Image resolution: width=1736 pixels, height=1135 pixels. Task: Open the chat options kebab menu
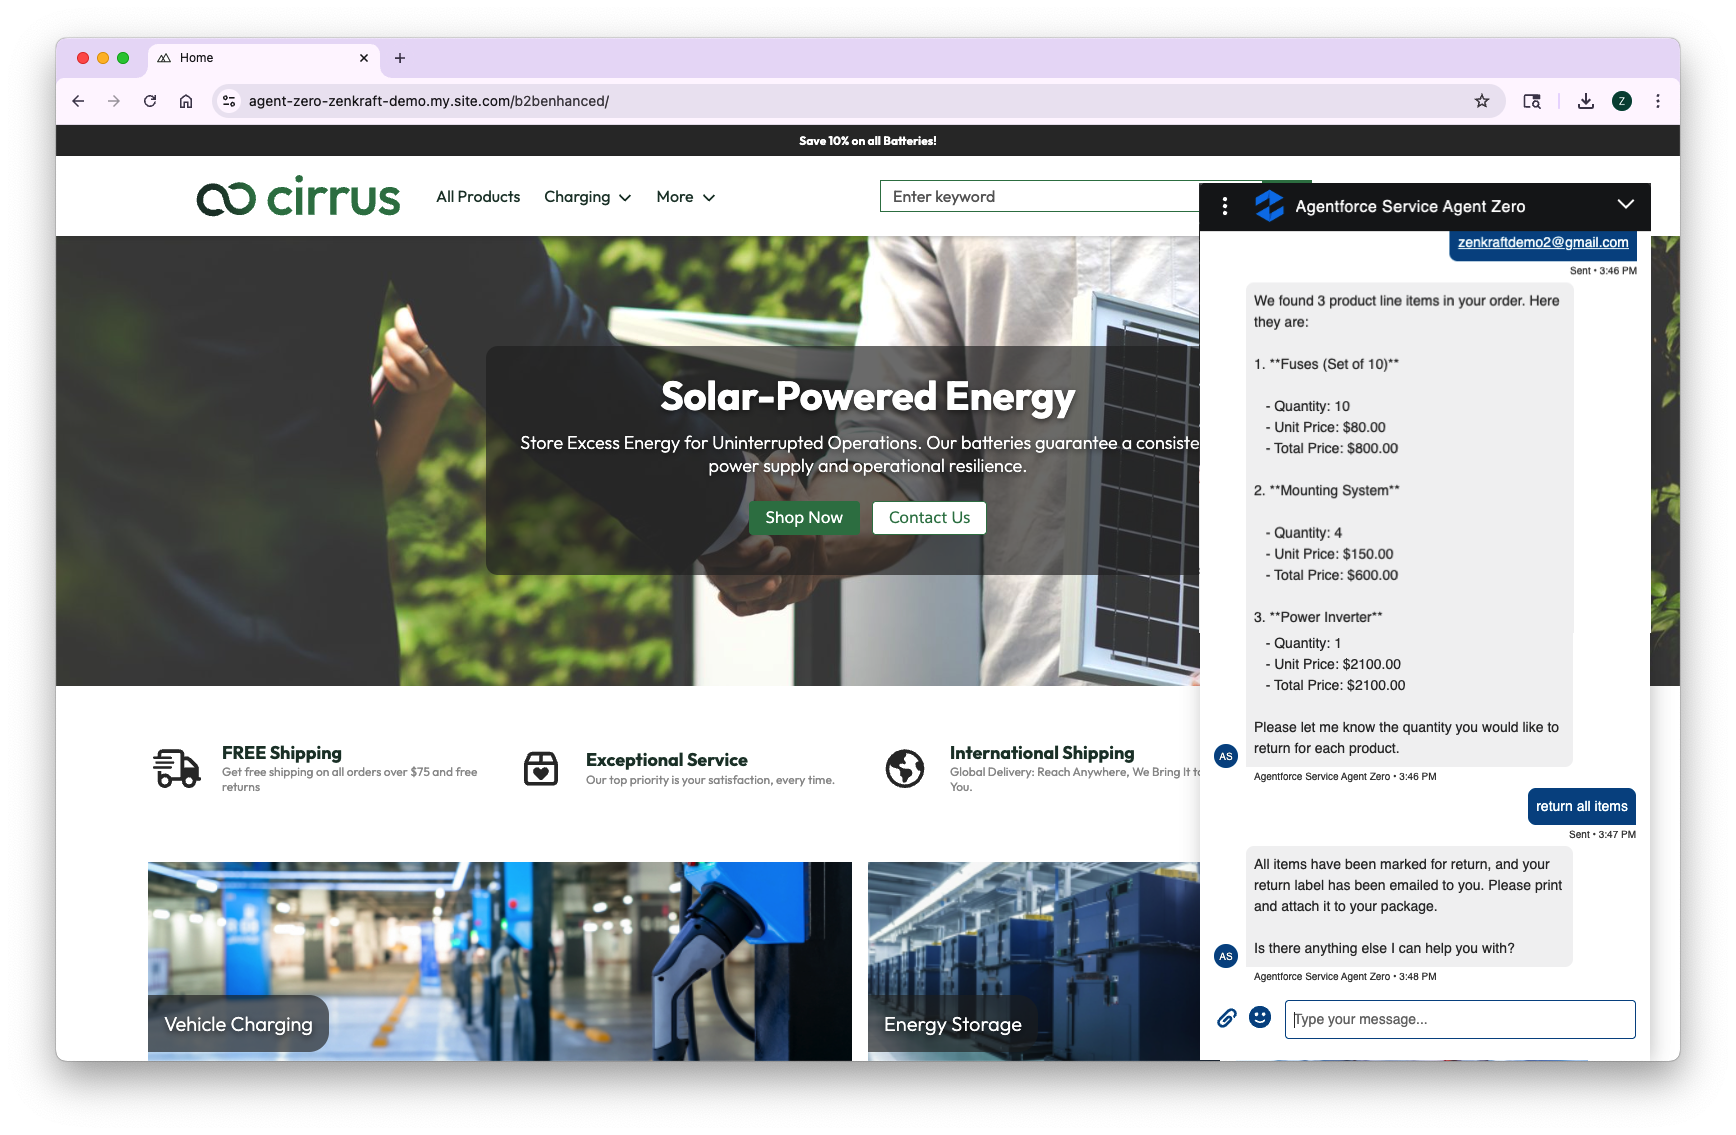point(1224,206)
